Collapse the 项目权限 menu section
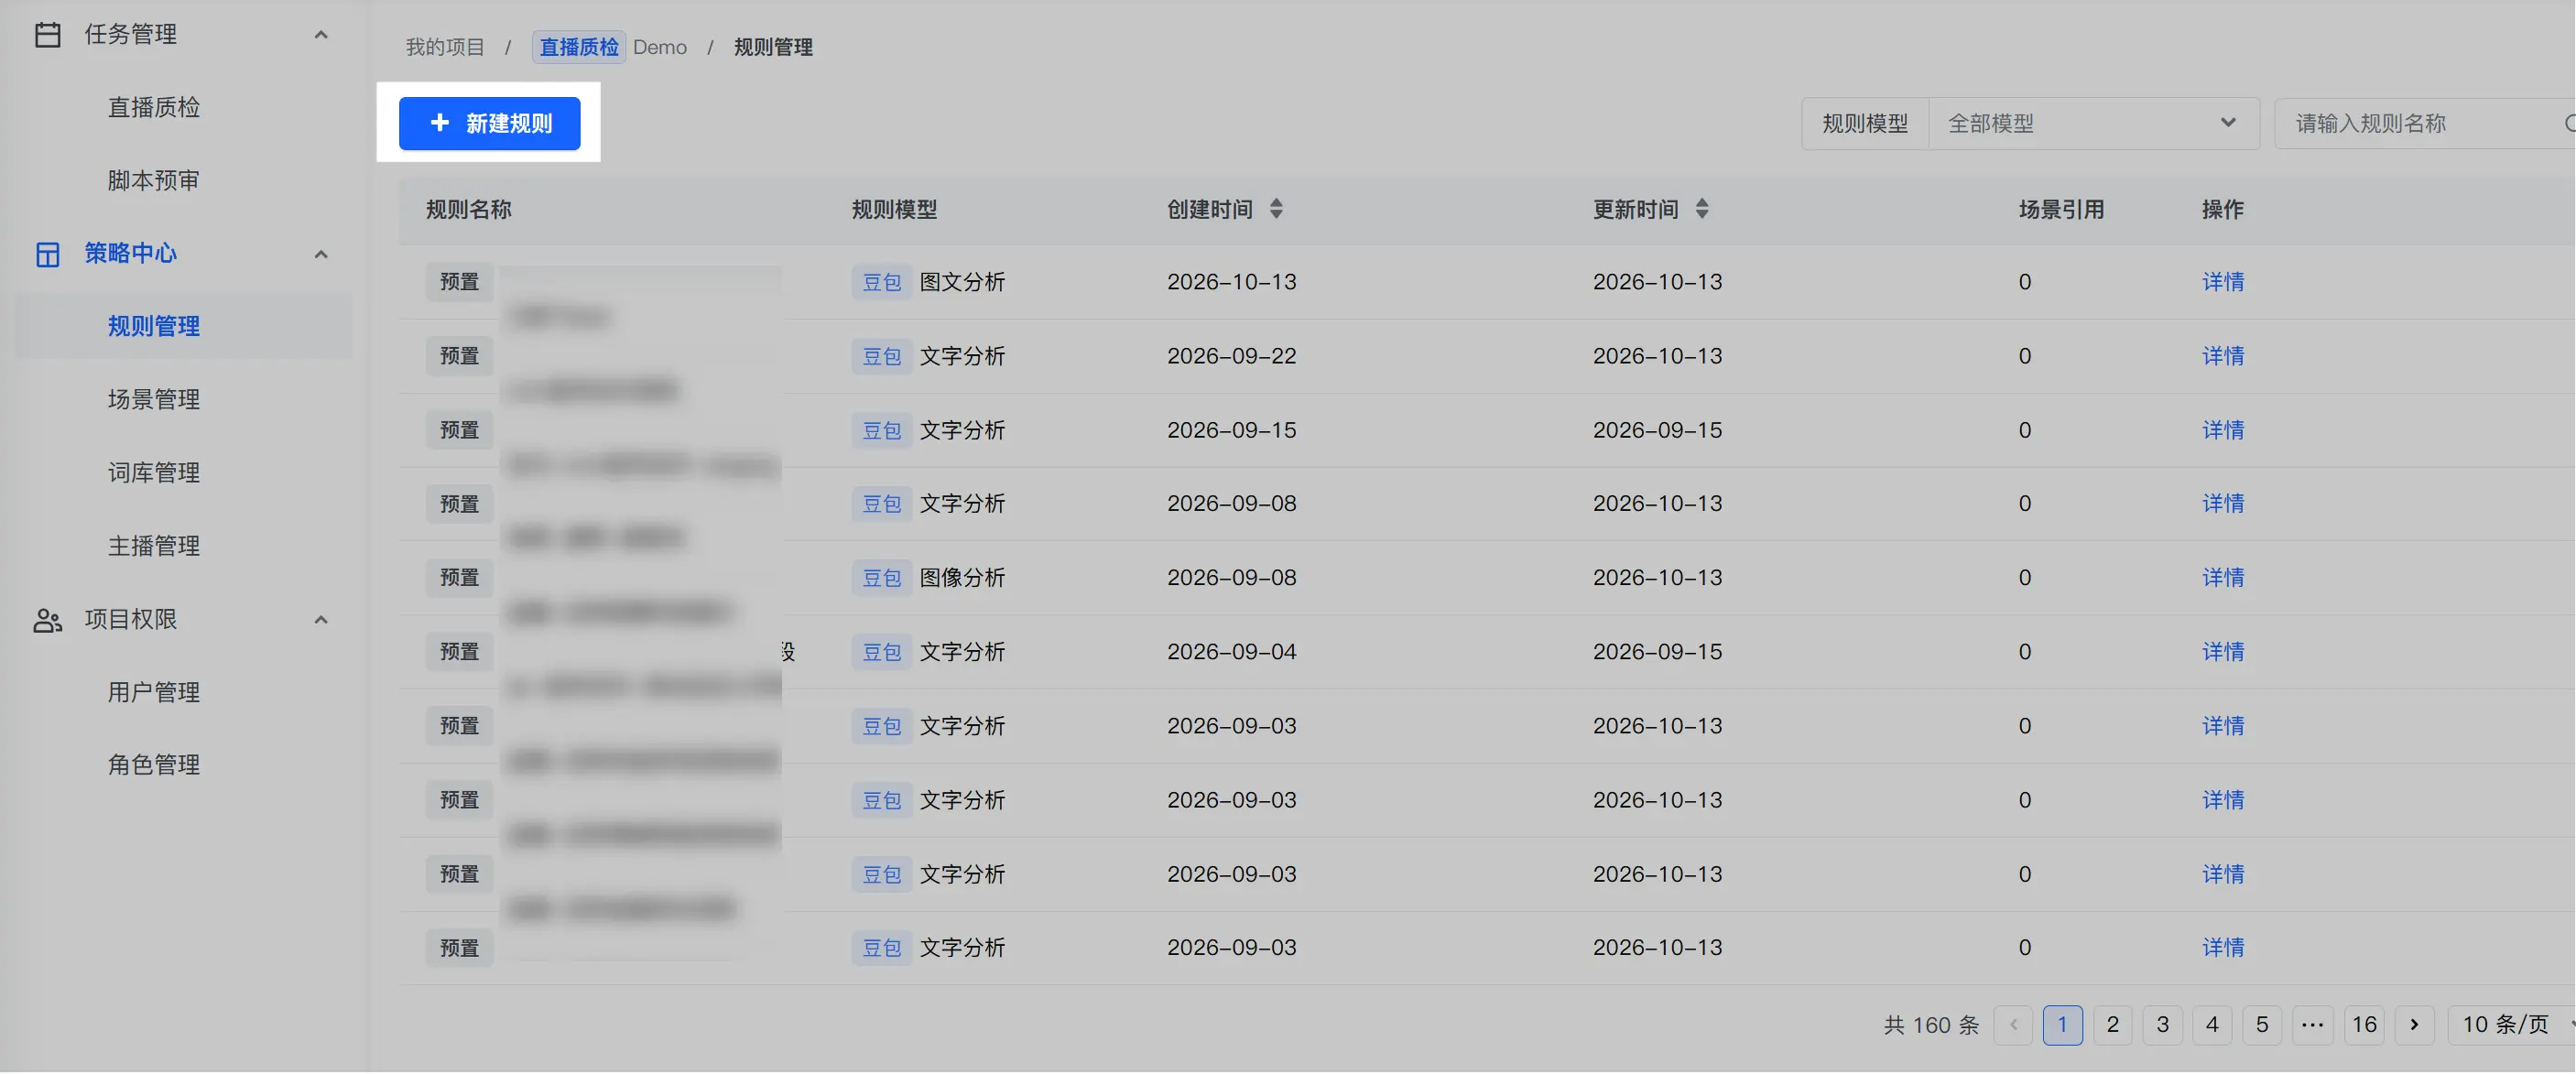Image resolution: width=2576 pixels, height=1074 pixels. coord(321,620)
